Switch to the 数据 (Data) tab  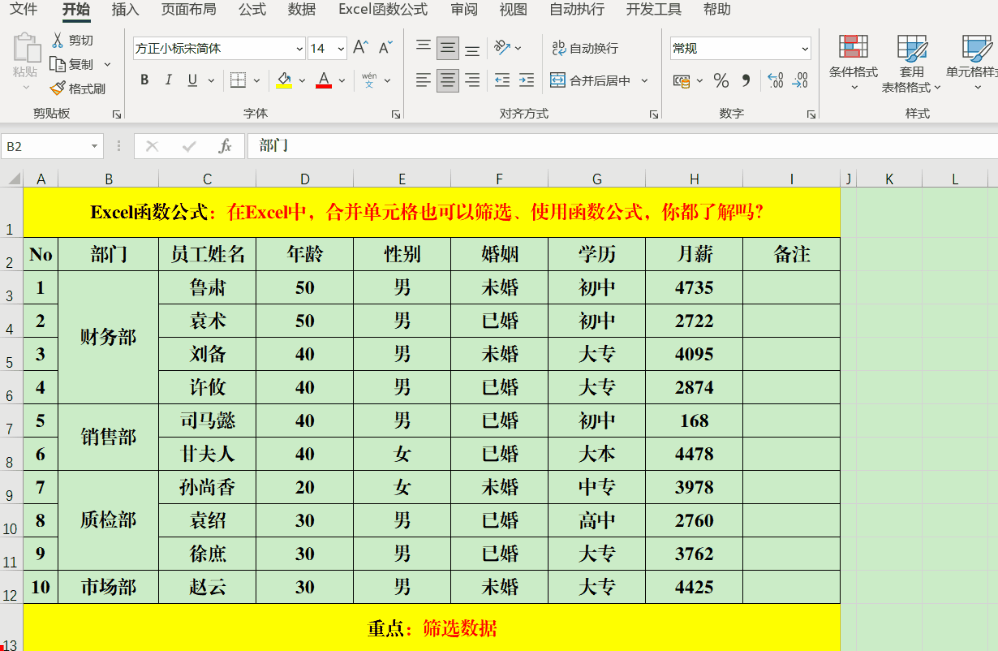click(x=302, y=9)
